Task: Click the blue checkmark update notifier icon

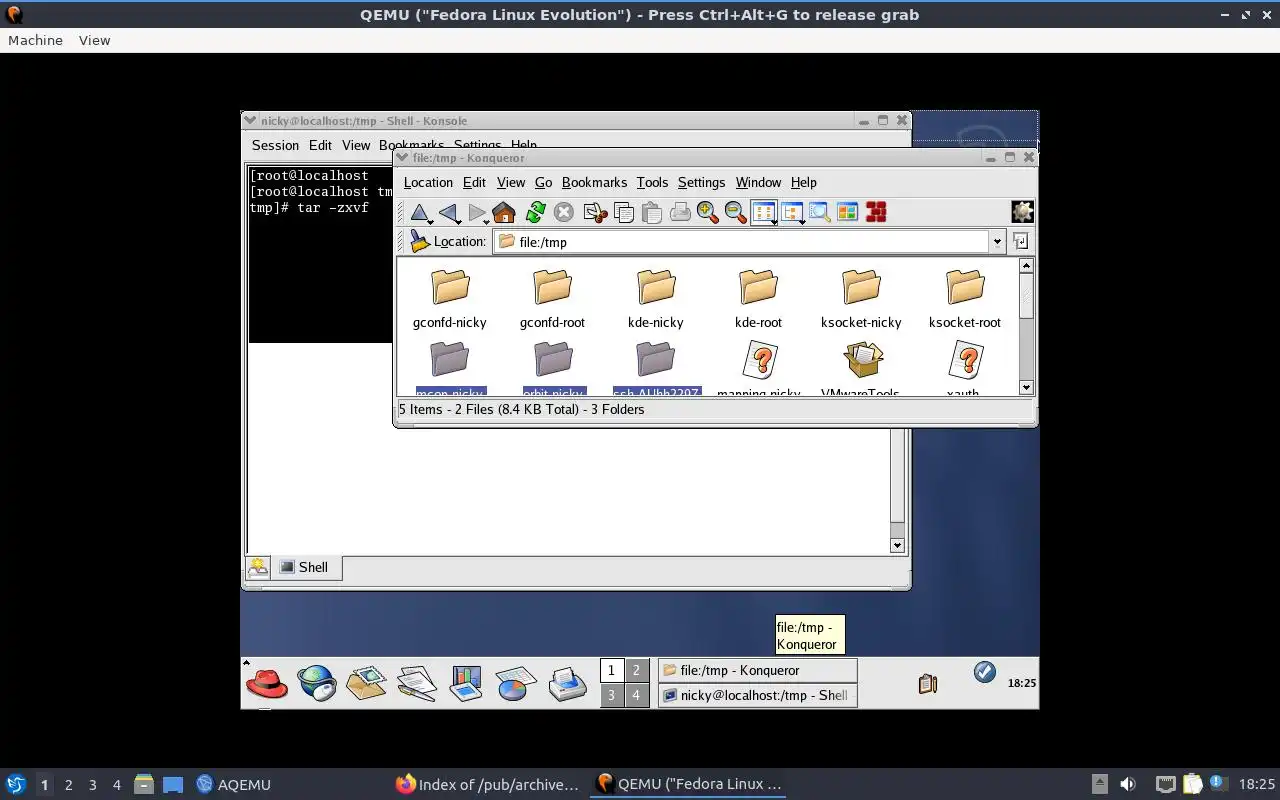Action: coord(984,672)
